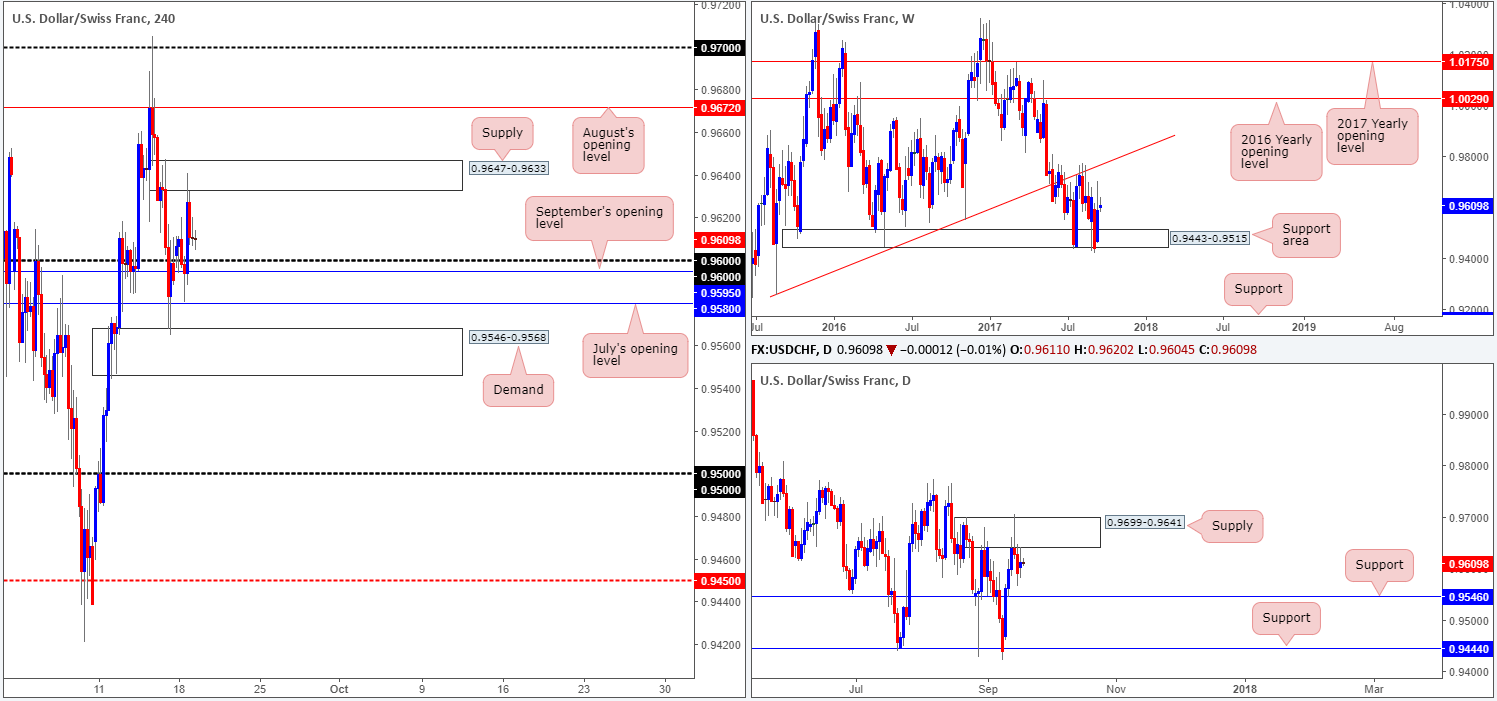
Task: Select the 2019 label on the weekly time axis
Action: [x=1303, y=327]
